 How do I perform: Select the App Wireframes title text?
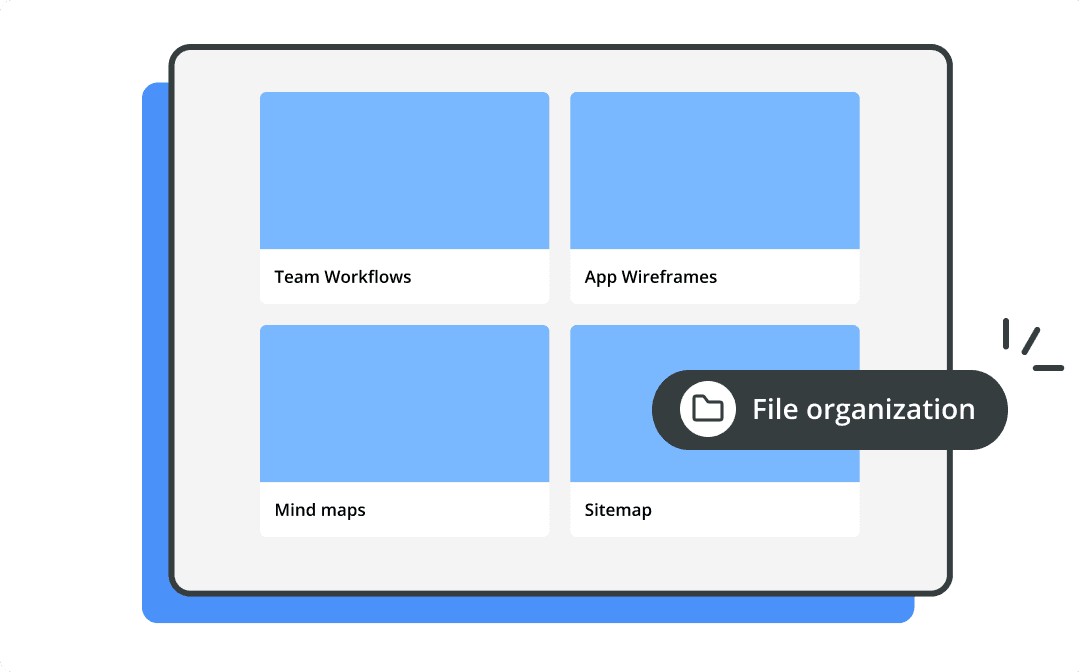click(651, 277)
